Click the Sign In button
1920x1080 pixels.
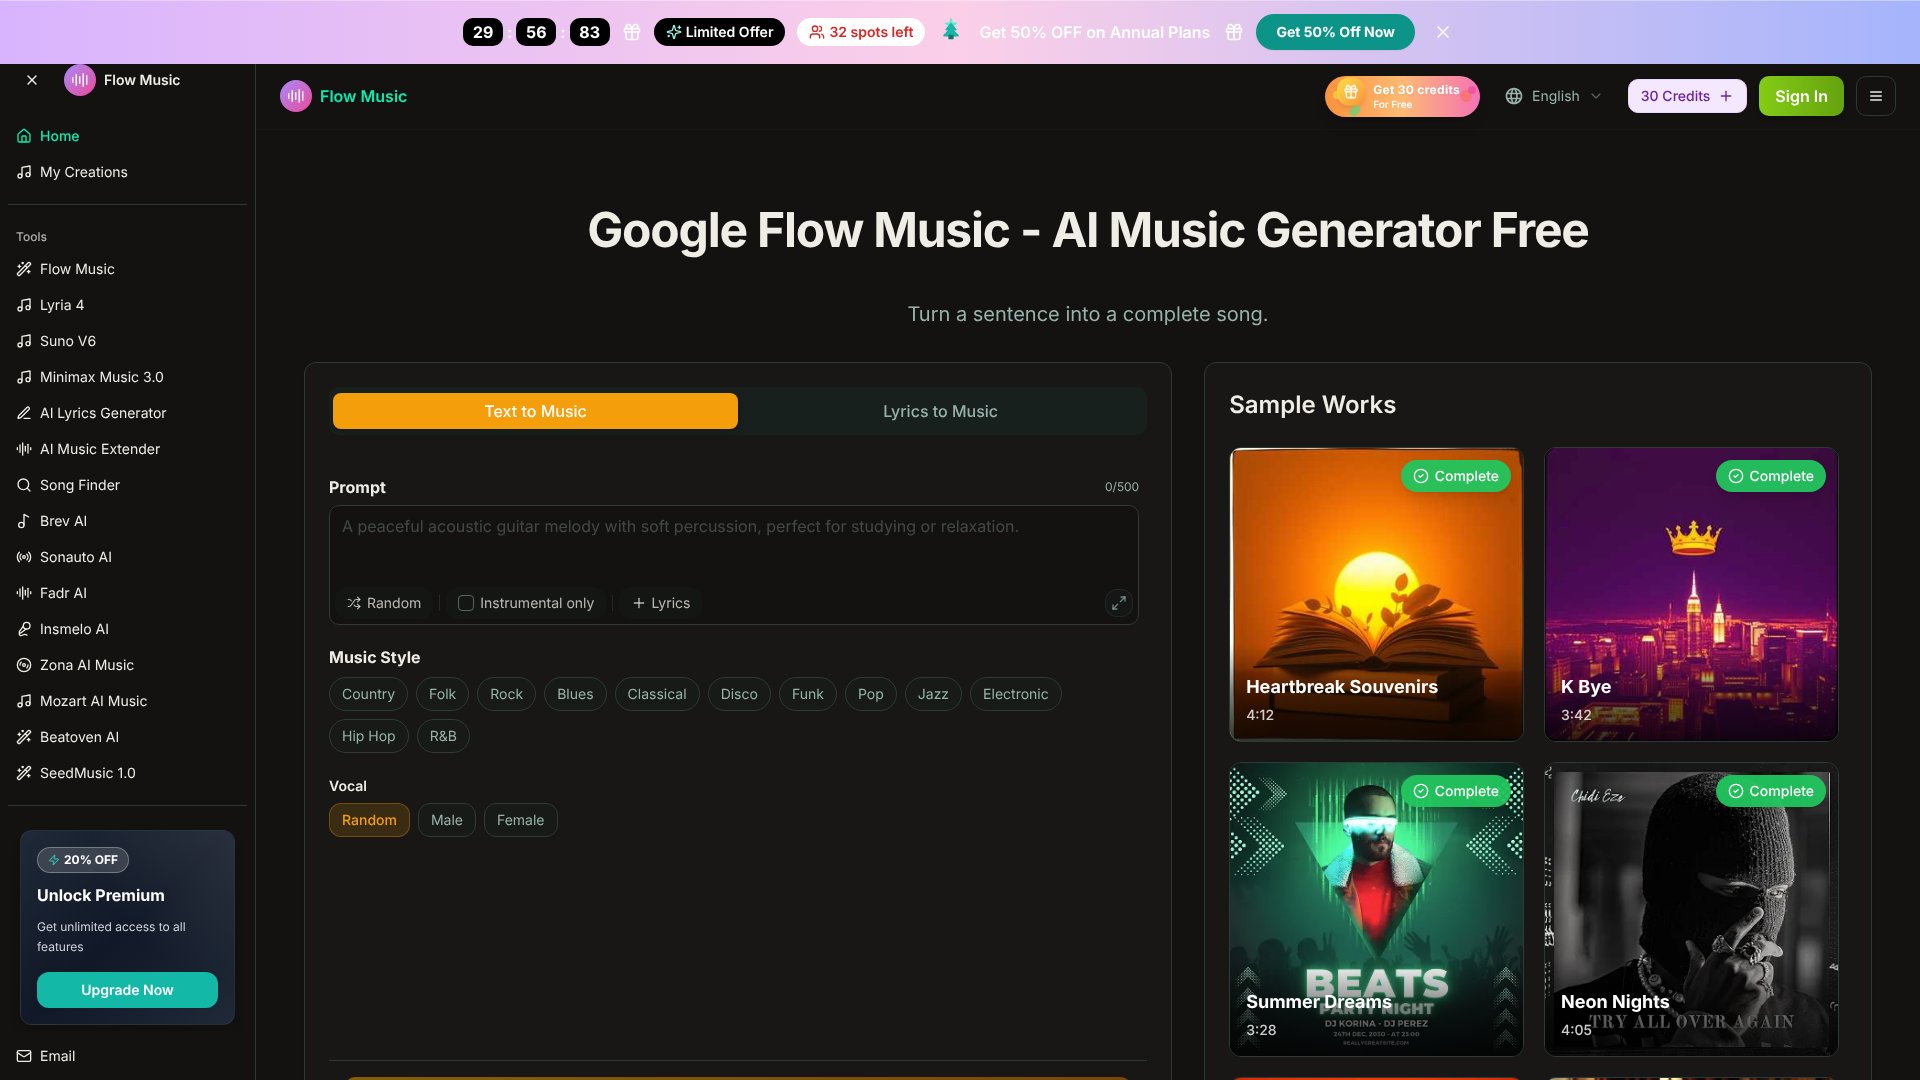pyautogui.click(x=1801, y=96)
